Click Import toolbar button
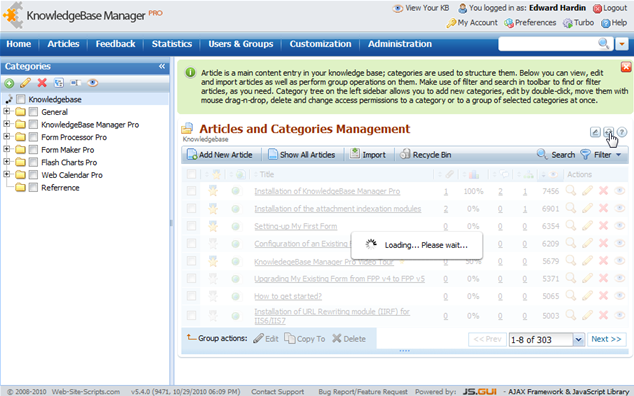This screenshot has width=634, height=396. (368, 155)
